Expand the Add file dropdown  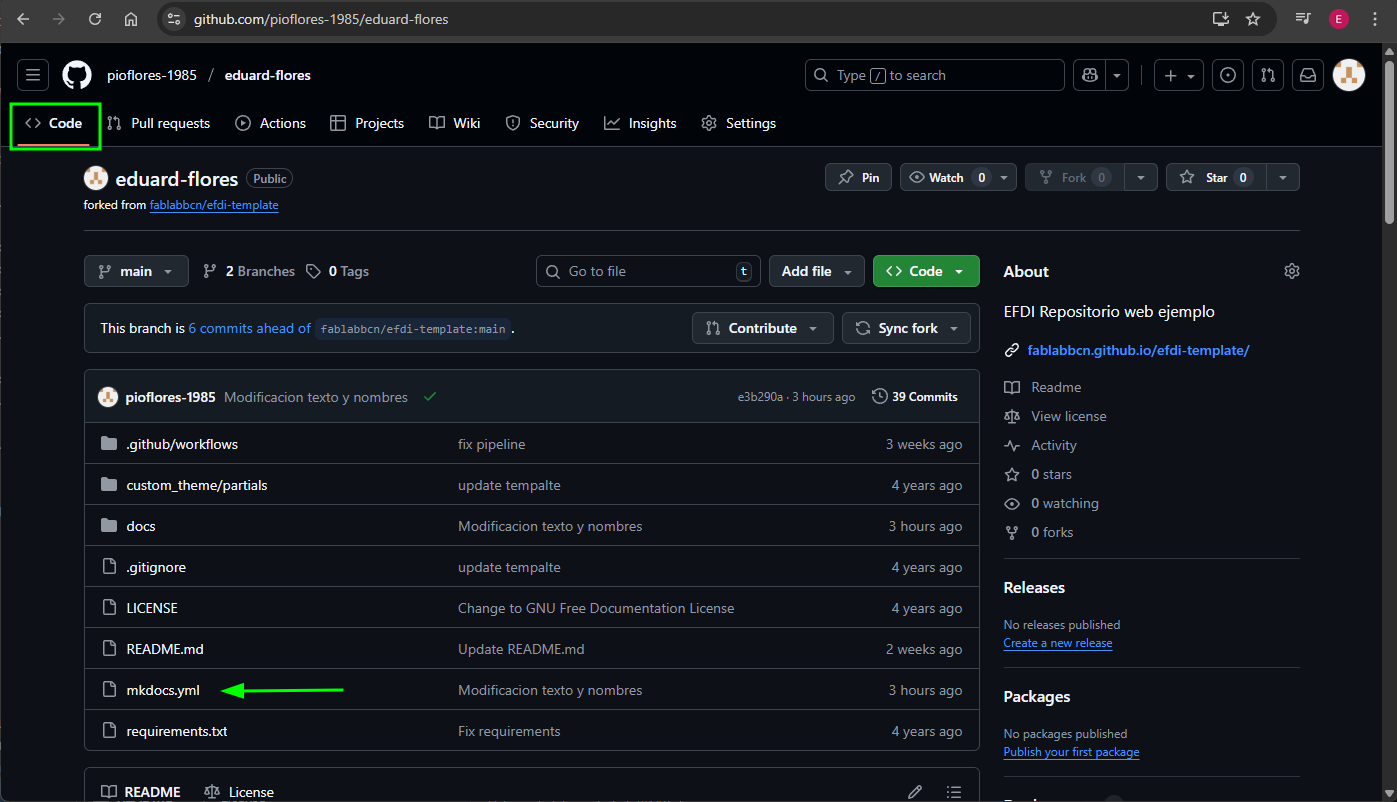pos(816,271)
